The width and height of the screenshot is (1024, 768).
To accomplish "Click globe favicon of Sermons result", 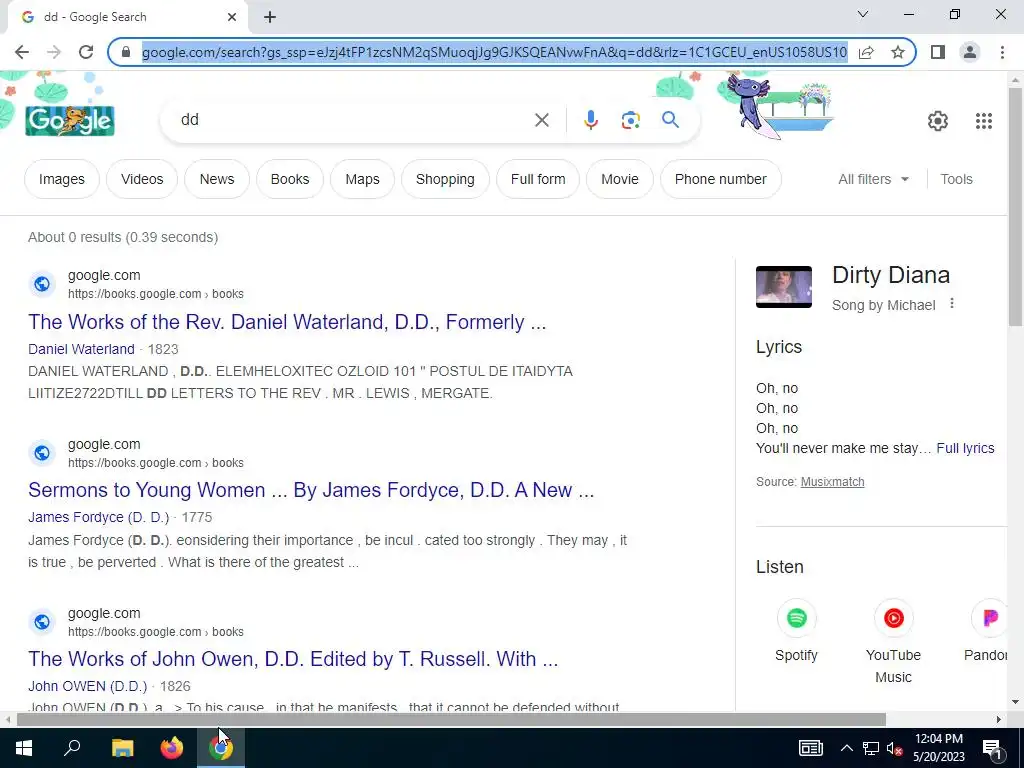I will (42, 453).
